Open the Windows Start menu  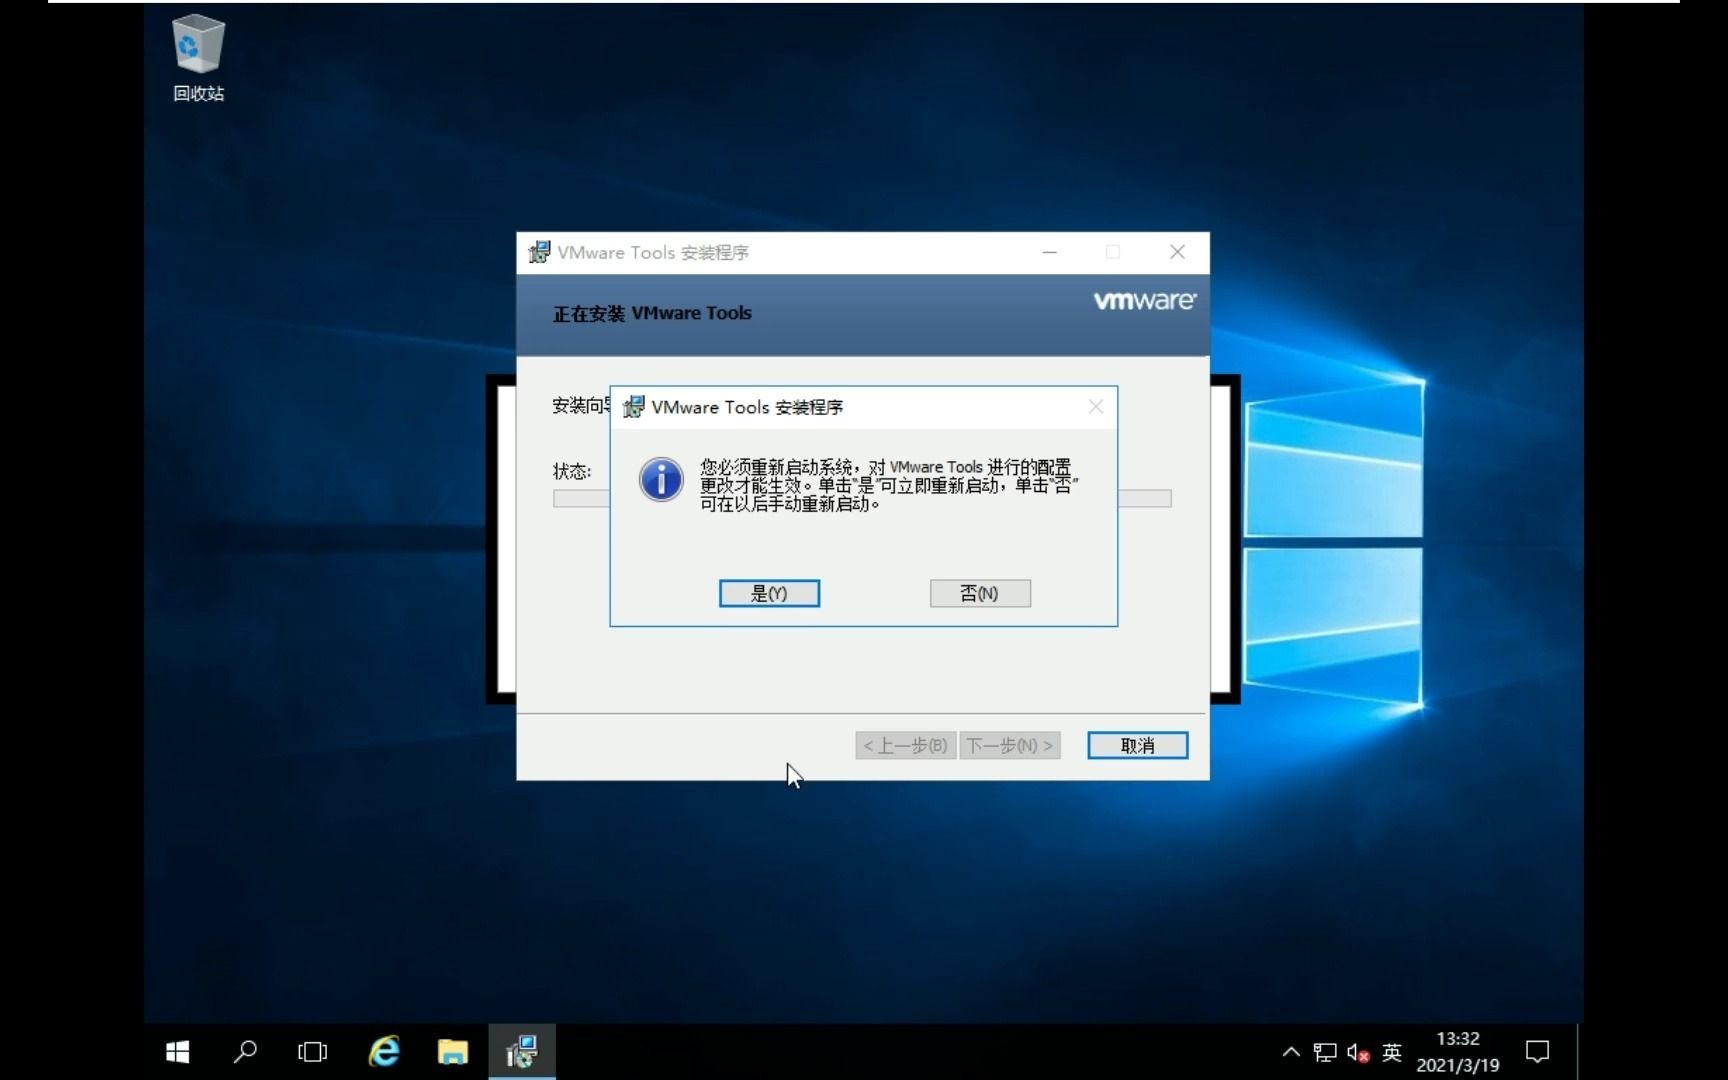(x=177, y=1052)
